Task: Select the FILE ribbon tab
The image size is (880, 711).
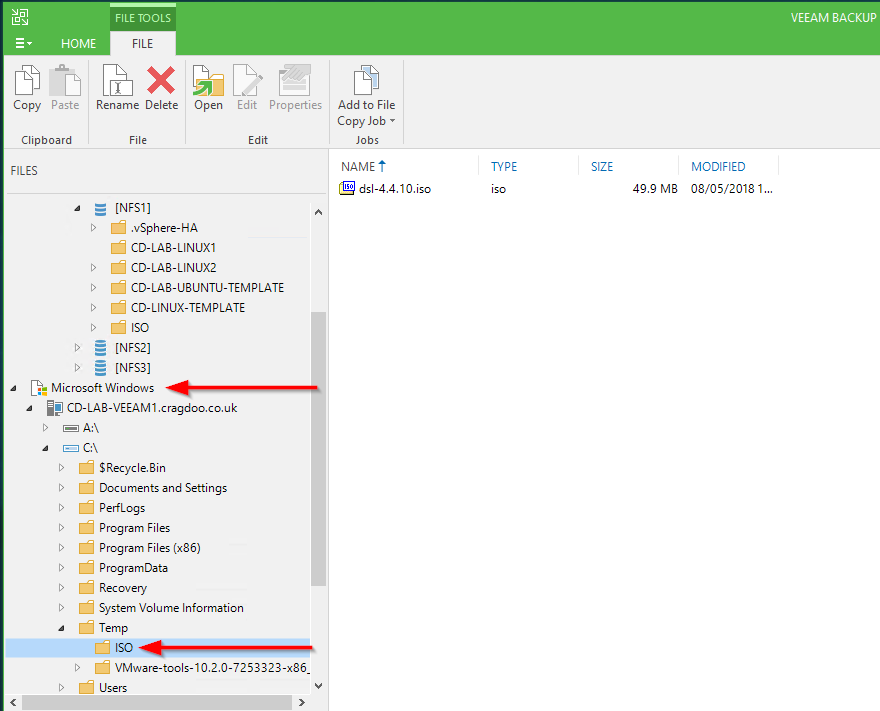Action: [x=143, y=43]
